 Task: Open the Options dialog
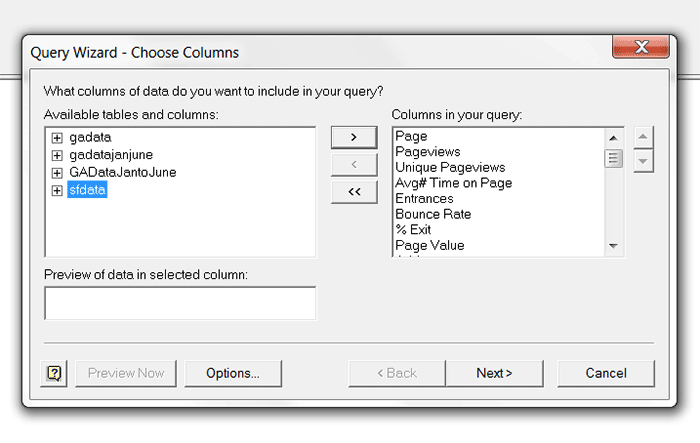[x=233, y=373]
